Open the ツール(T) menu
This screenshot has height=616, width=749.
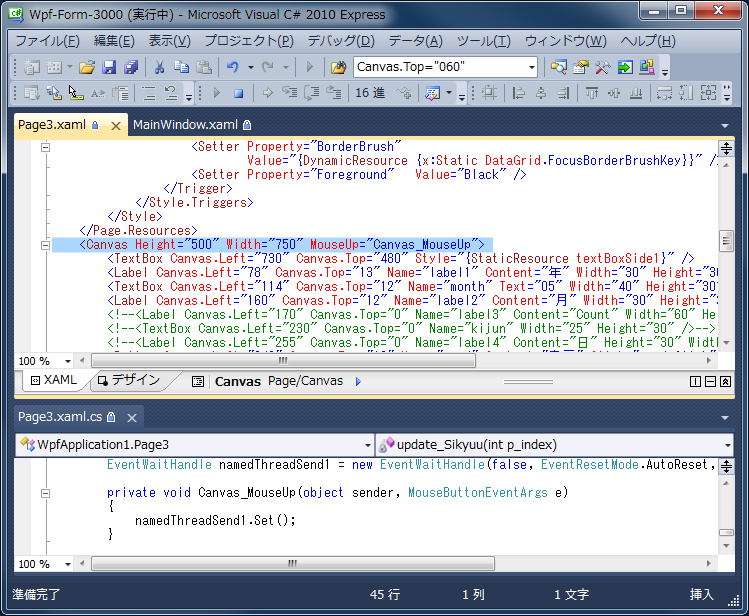click(x=483, y=41)
